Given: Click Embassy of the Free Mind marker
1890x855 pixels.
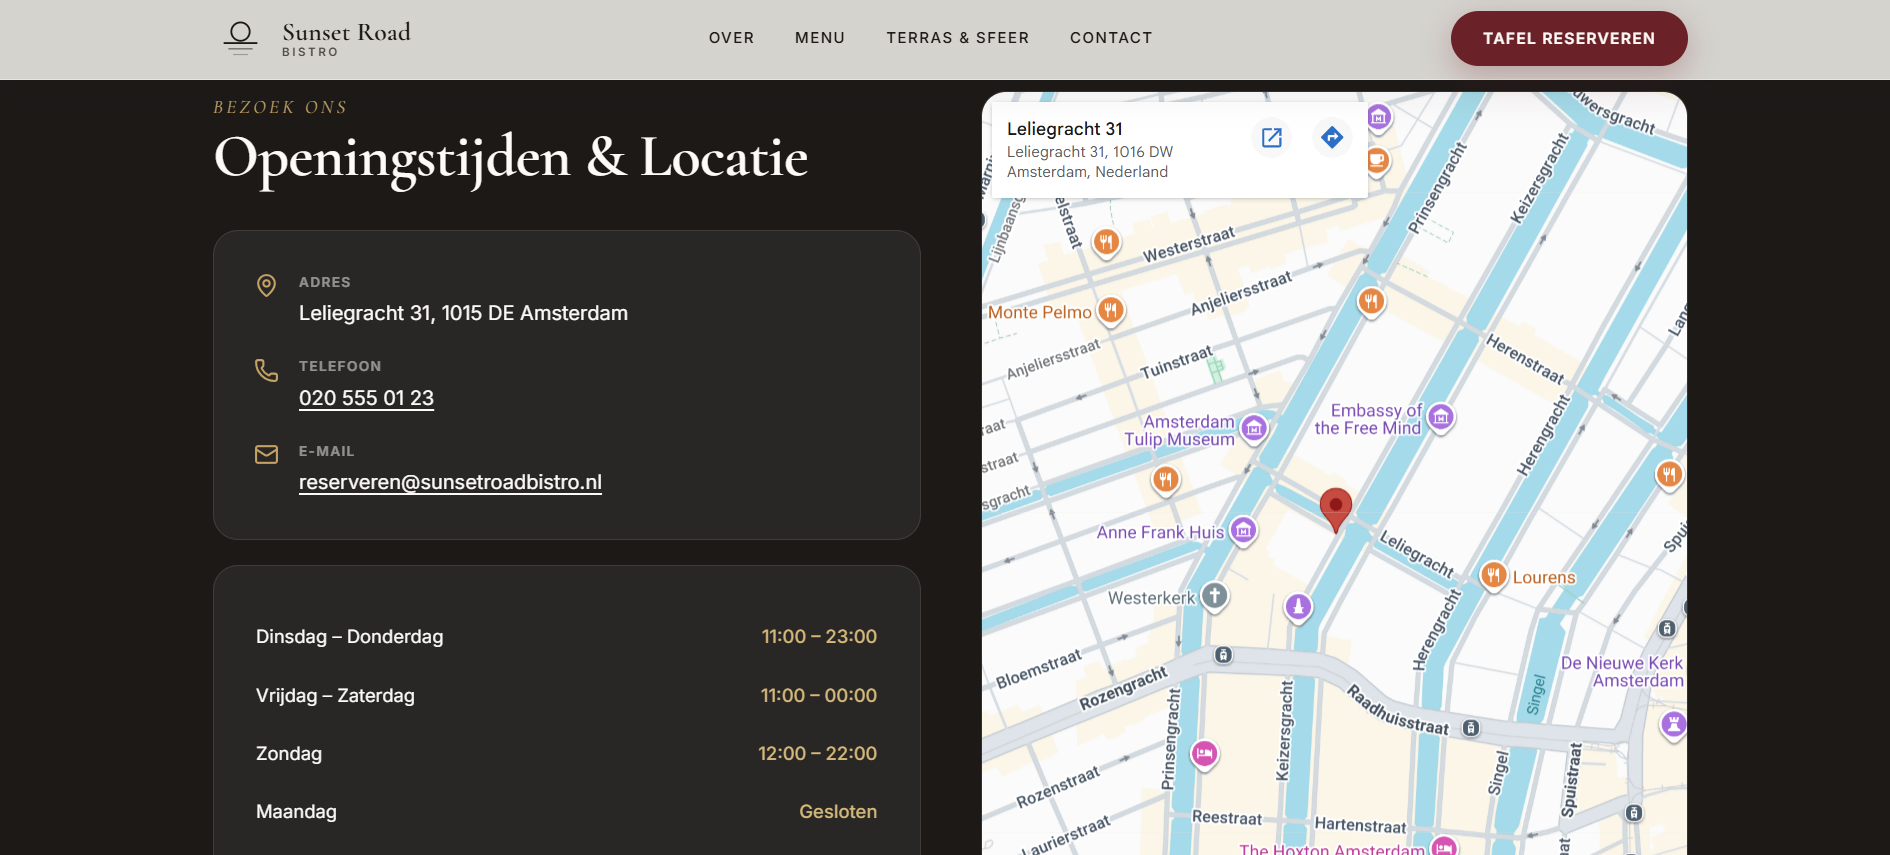Looking at the screenshot, I should pyautogui.click(x=1441, y=418).
